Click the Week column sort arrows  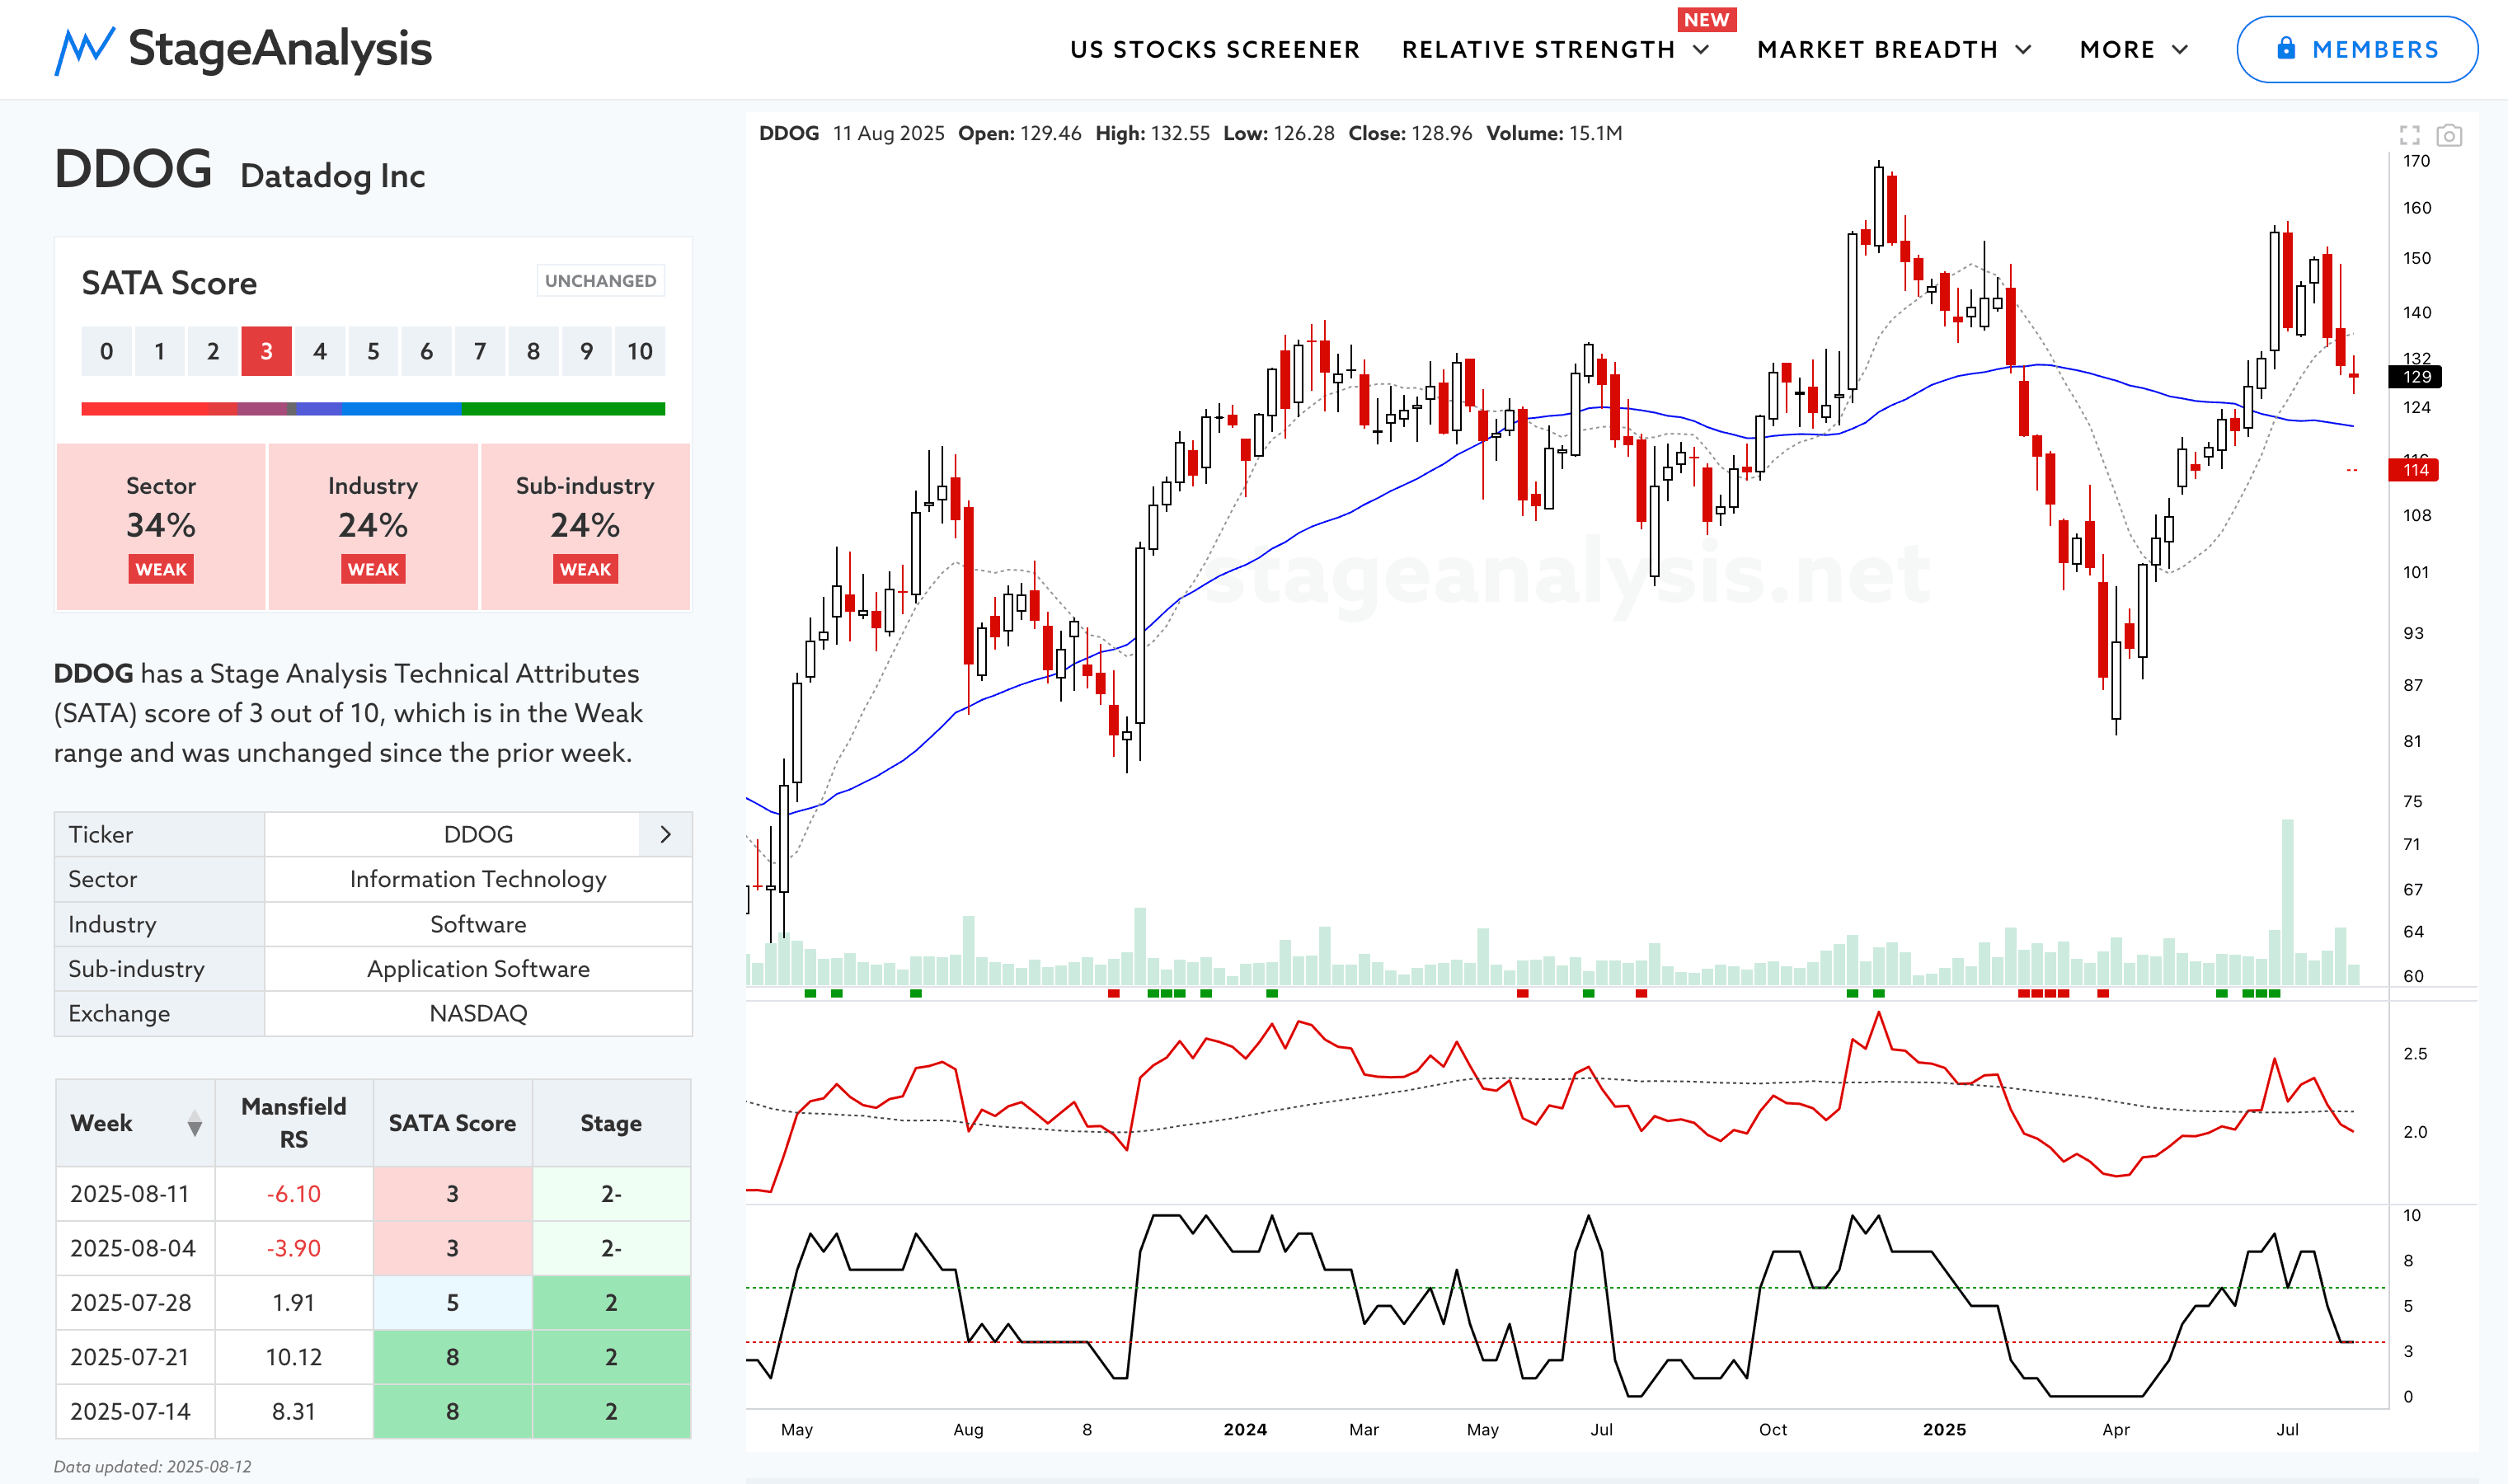coord(195,1124)
